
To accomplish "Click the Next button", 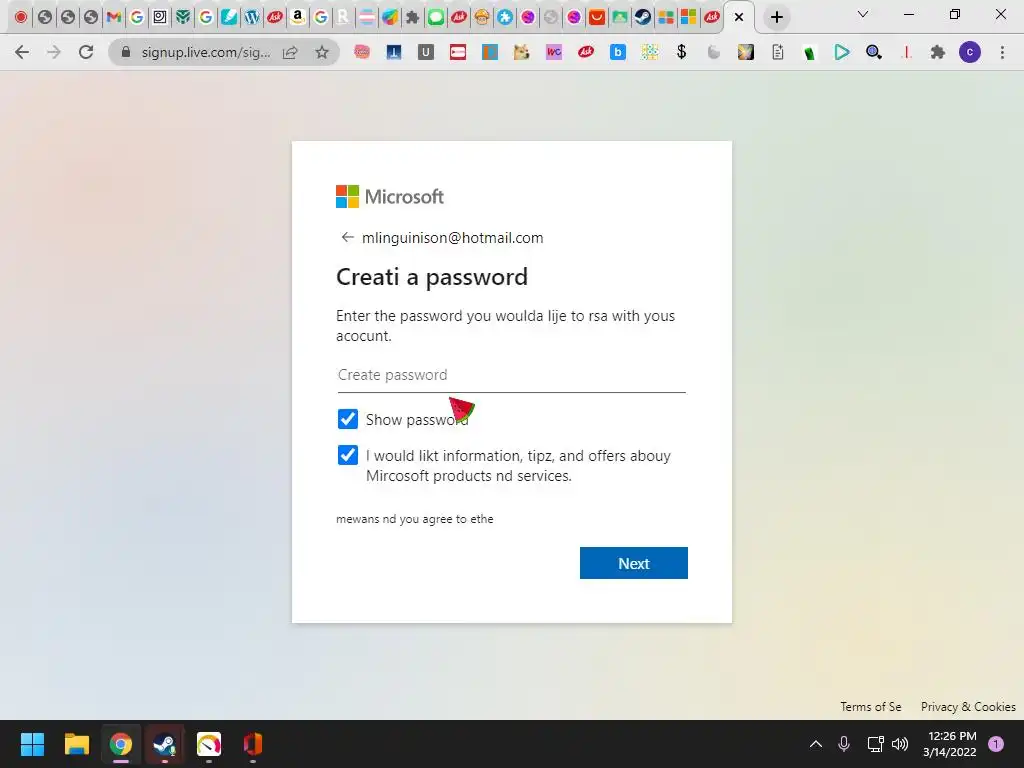I will [633, 563].
